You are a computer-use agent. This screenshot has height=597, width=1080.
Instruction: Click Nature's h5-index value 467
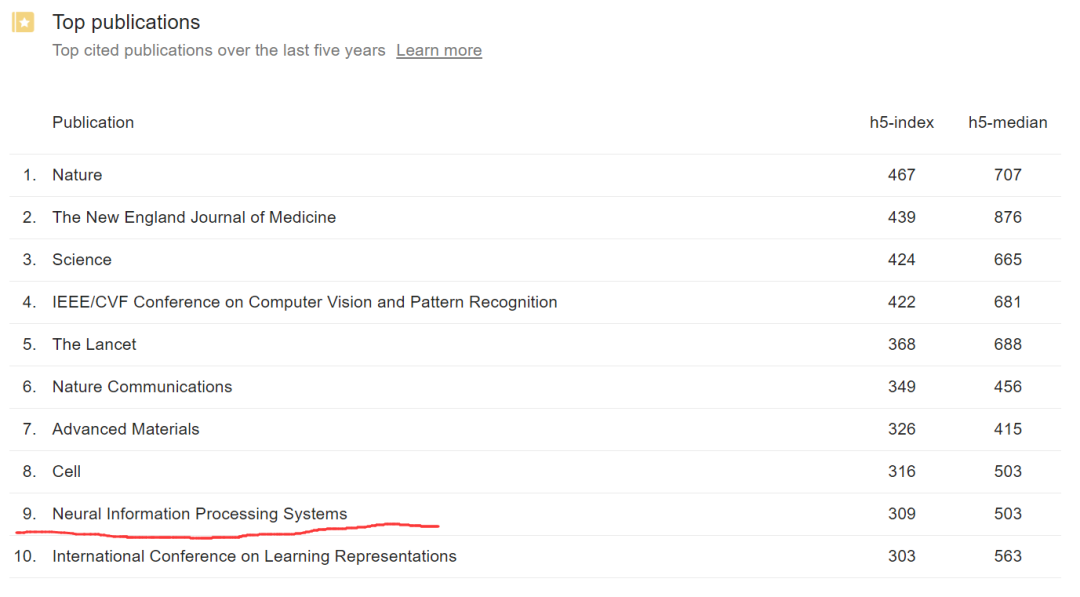tap(901, 175)
